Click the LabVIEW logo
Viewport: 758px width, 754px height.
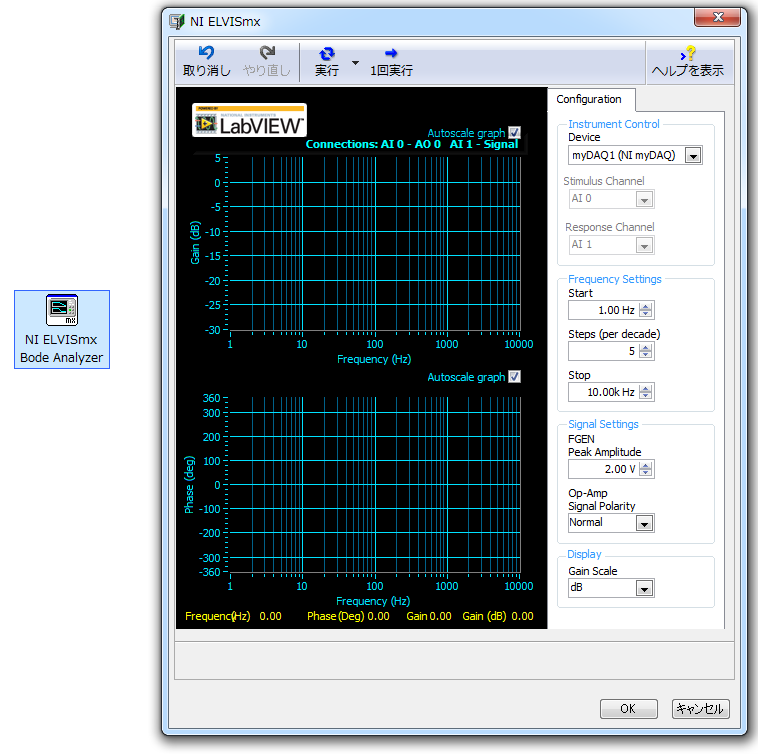[249, 120]
